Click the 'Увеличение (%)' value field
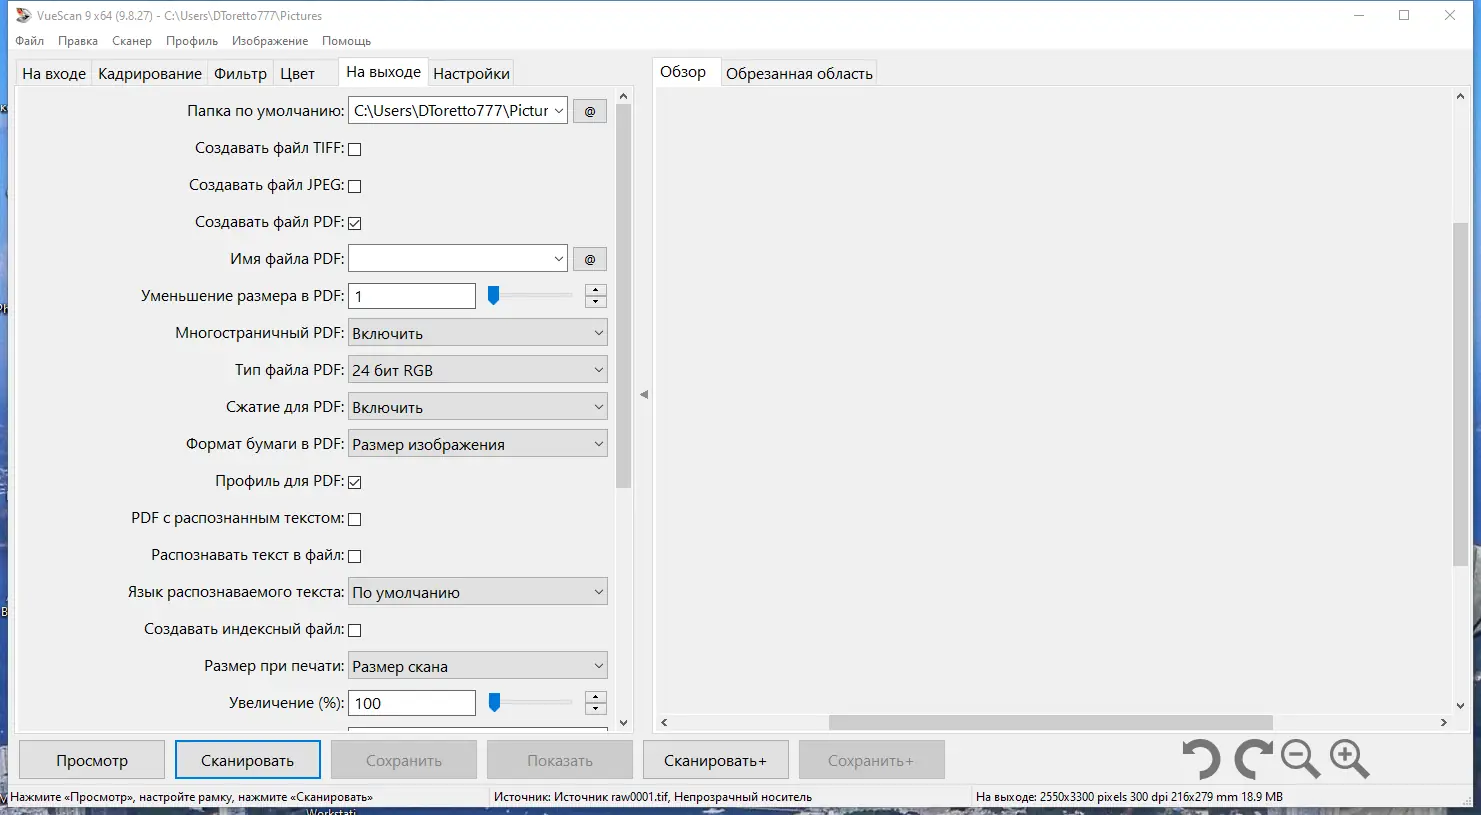 (x=412, y=703)
